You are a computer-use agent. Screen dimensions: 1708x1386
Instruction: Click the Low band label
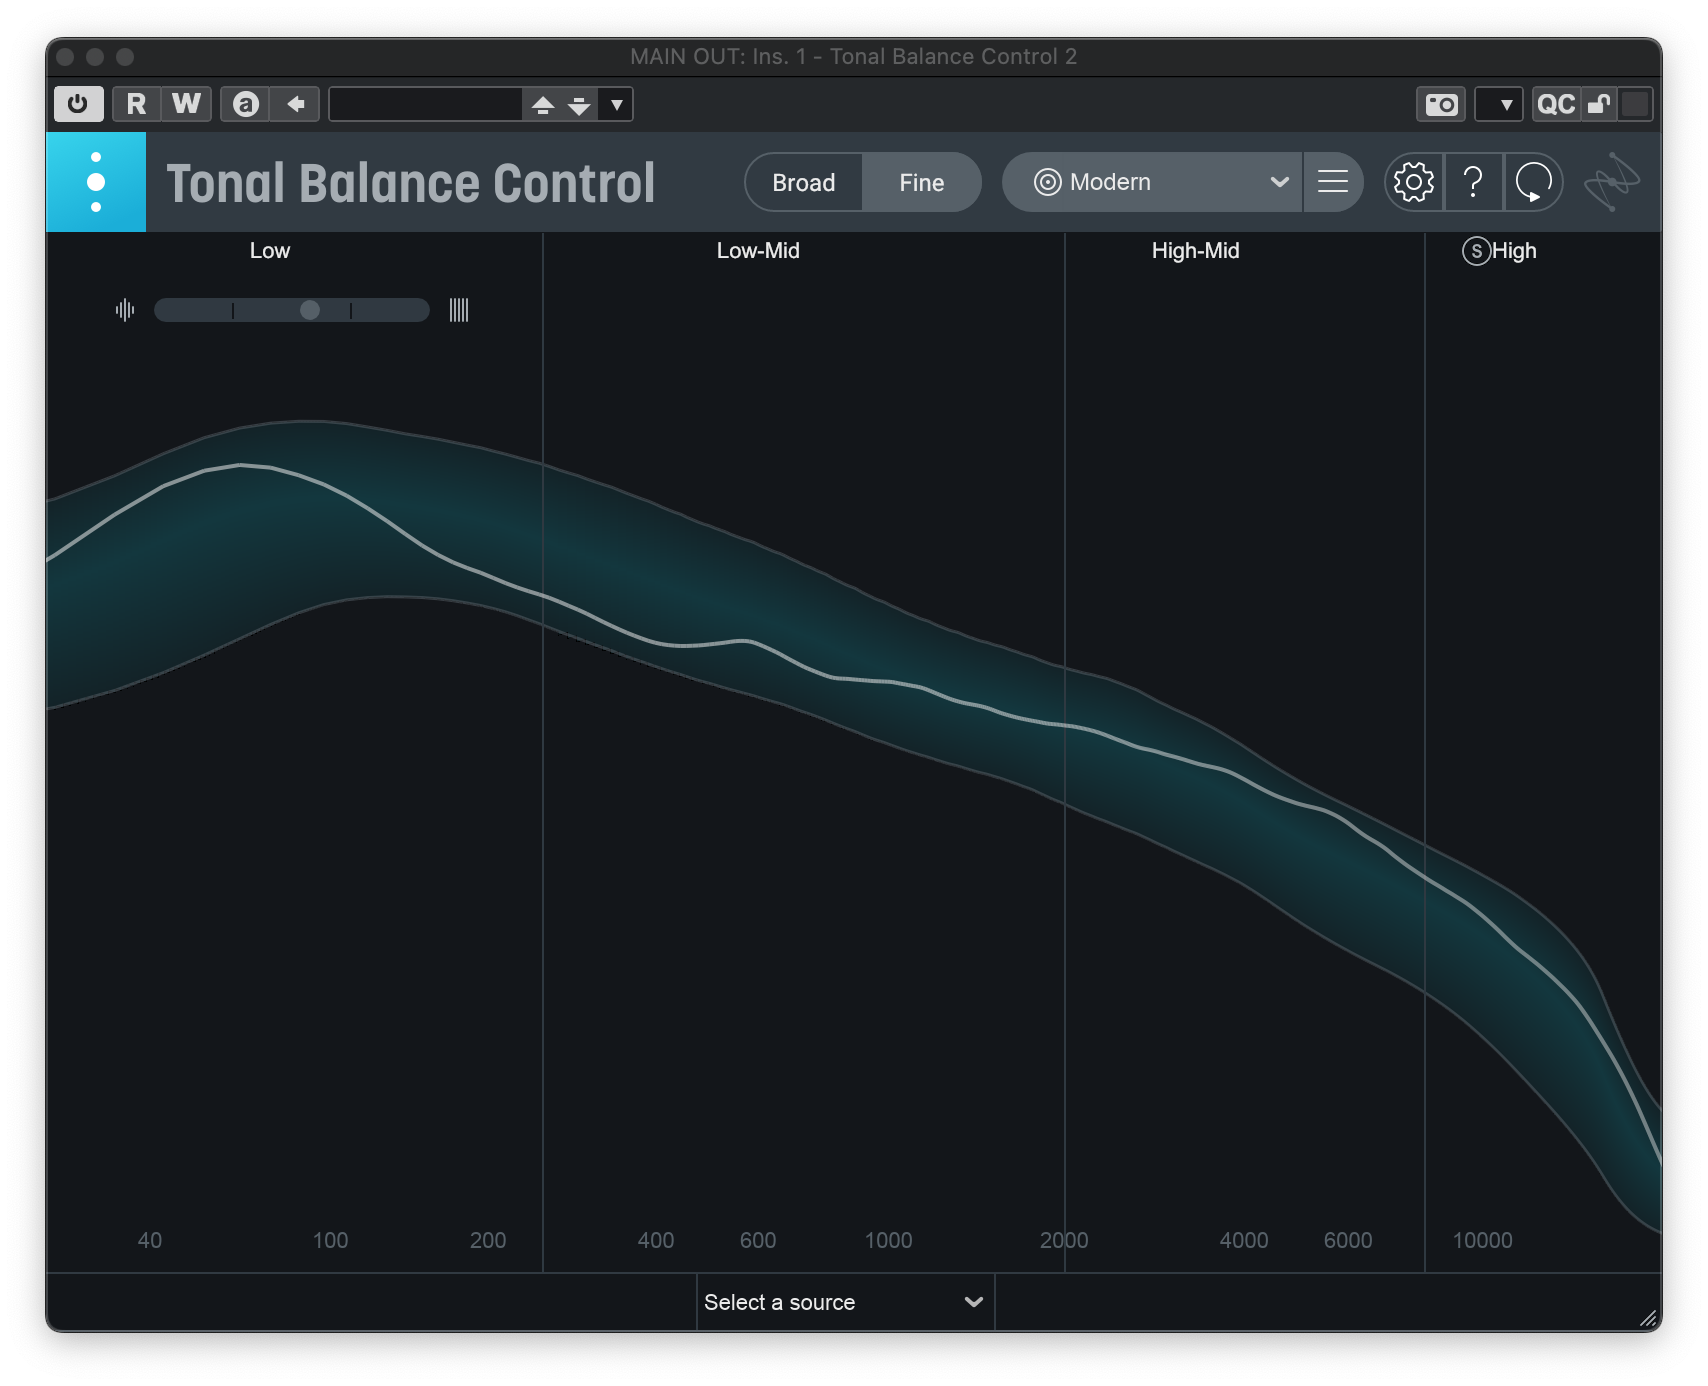(270, 251)
